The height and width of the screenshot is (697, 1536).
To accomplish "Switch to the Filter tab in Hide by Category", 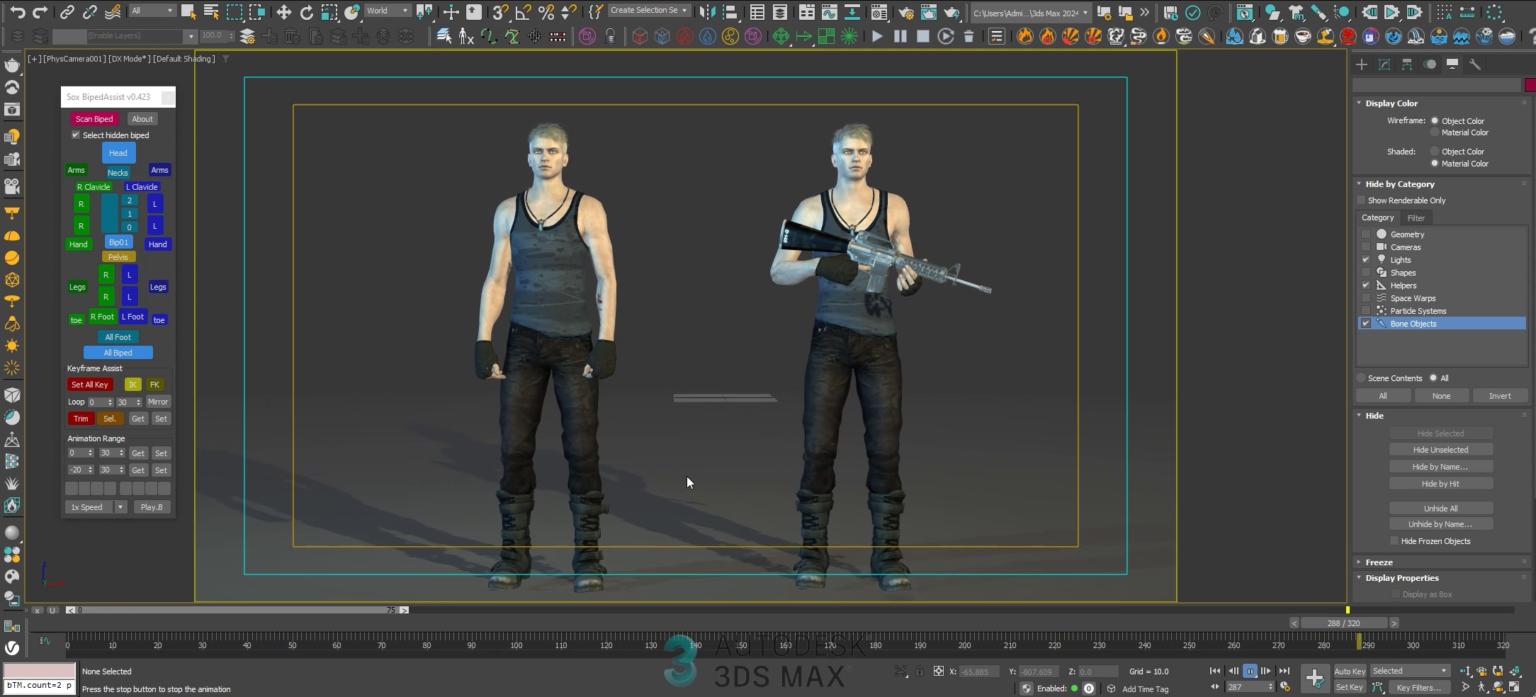I will click(x=1416, y=217).
